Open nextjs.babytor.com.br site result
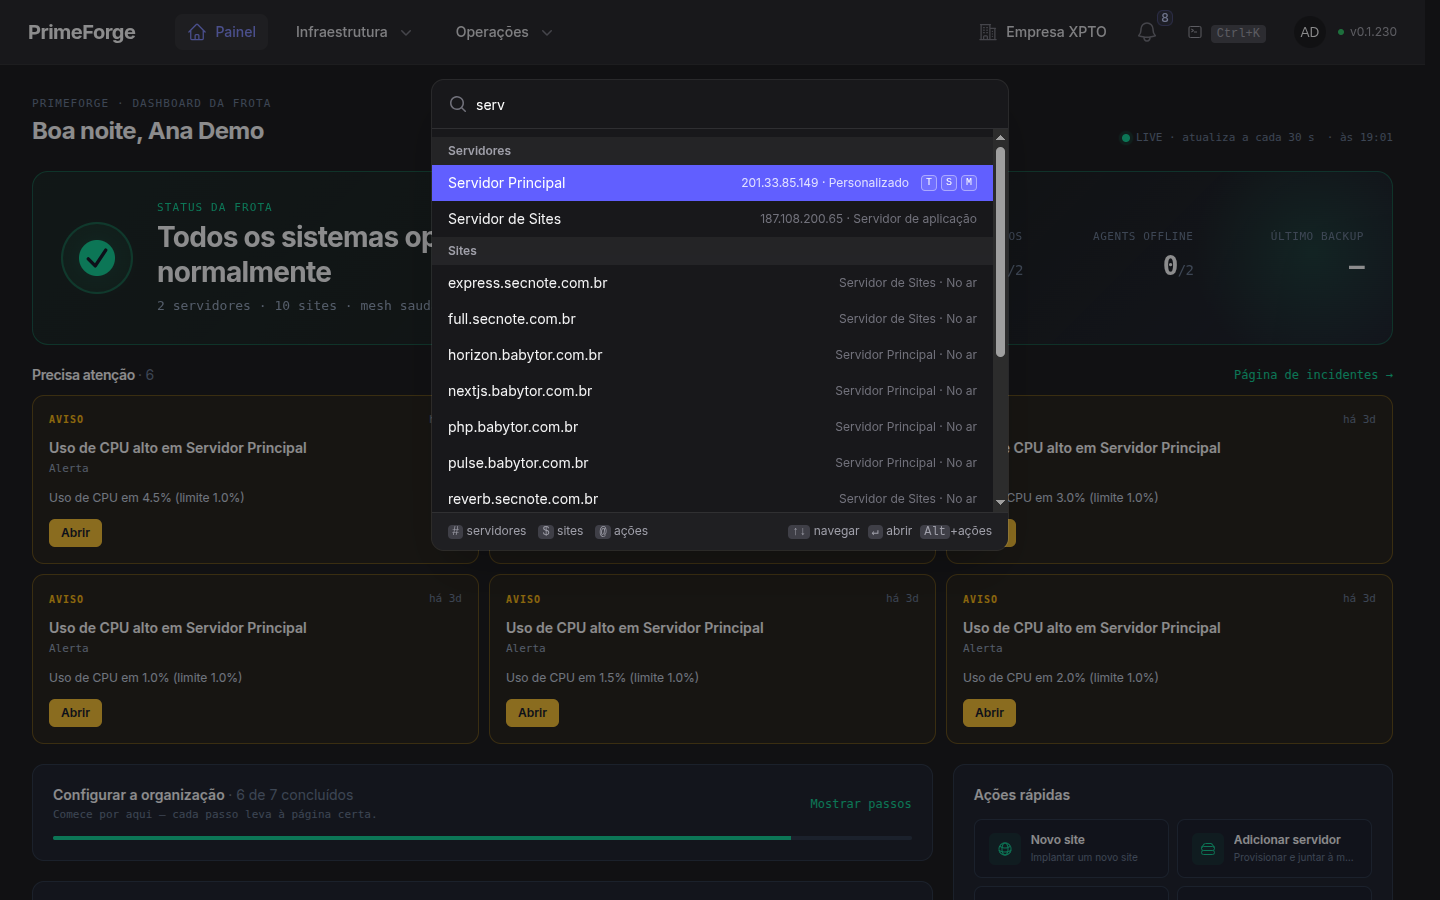The width and height of the screenshot is (1440, 900). point(712,391)
